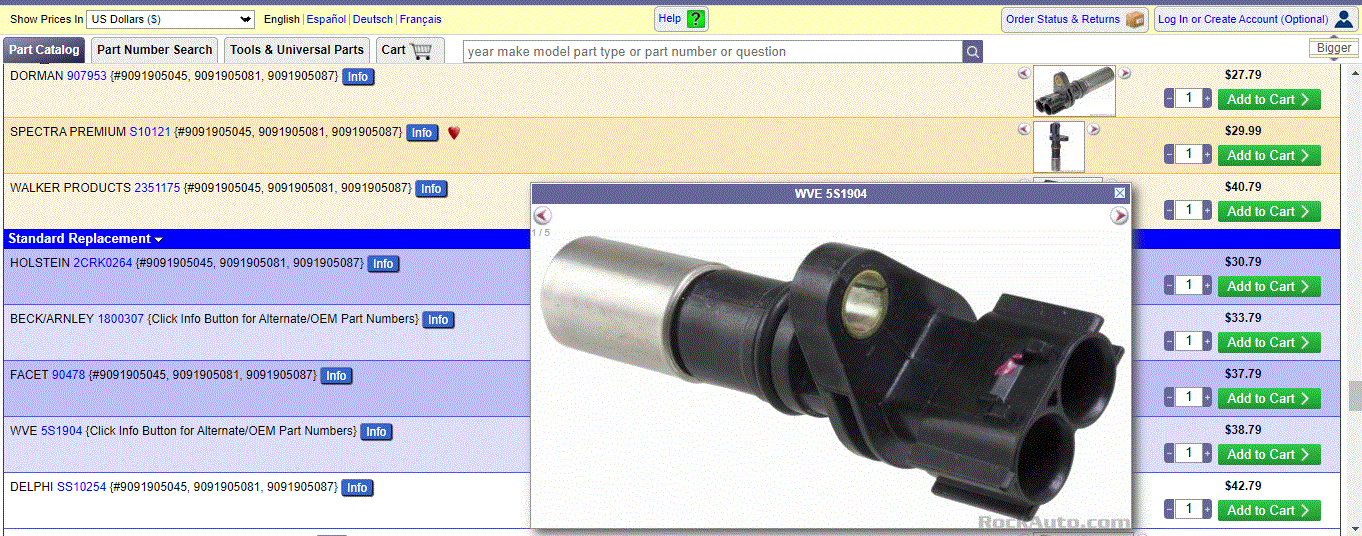Click the page vertical scrollbar thumb
The image size is (1362, 536).
pos(1354,395)
